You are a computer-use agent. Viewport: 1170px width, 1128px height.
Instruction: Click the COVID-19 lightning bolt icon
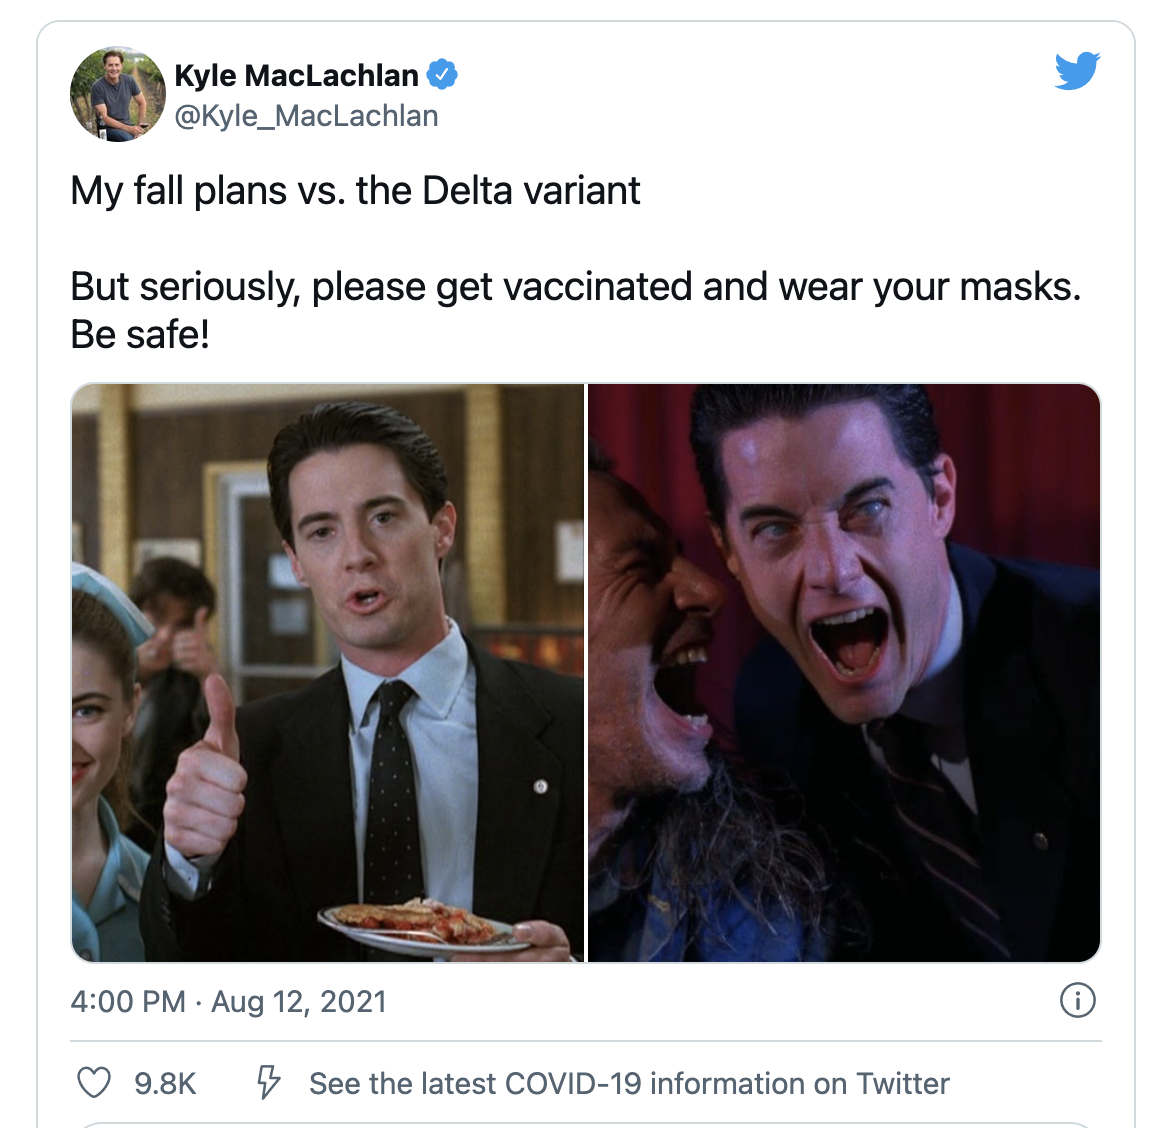(267, 1081)
